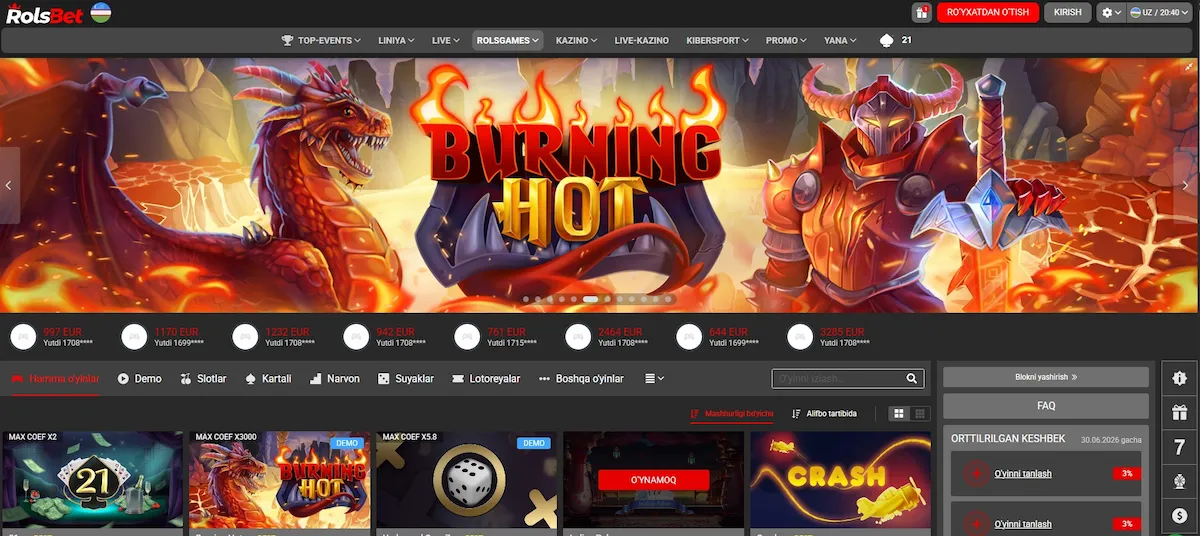1200x536 pixels.
Task: Click the DEMO badge on Burning Hot
Action: (x=347, y=443)
